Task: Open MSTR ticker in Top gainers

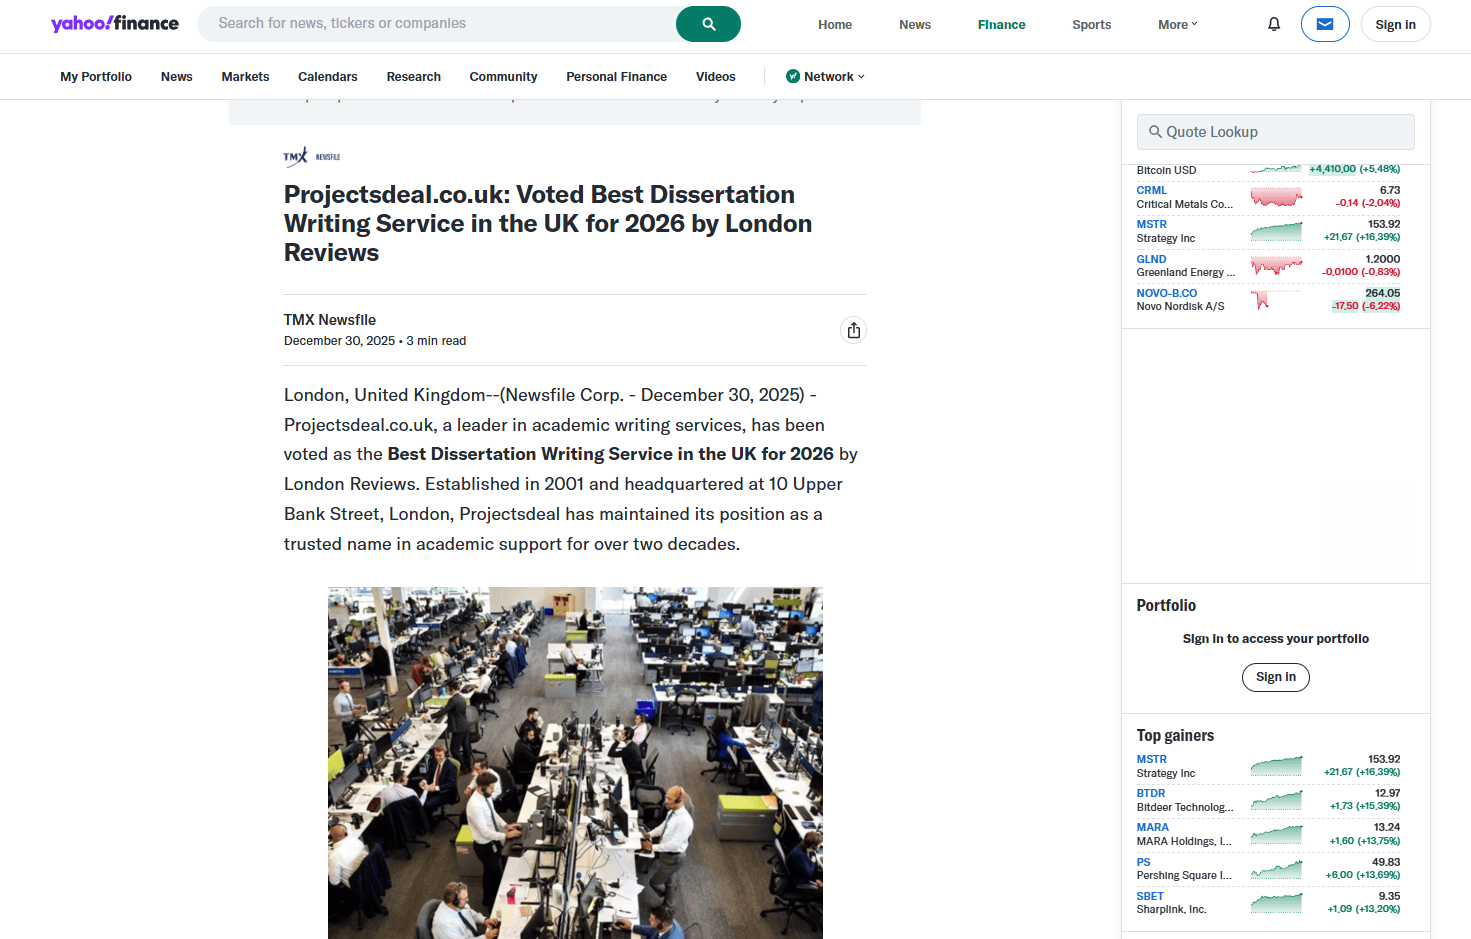Action: coord(1152,759)
